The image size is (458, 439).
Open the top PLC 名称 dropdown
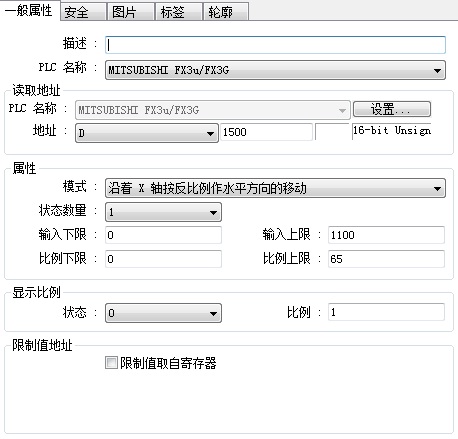click(275, 70)
